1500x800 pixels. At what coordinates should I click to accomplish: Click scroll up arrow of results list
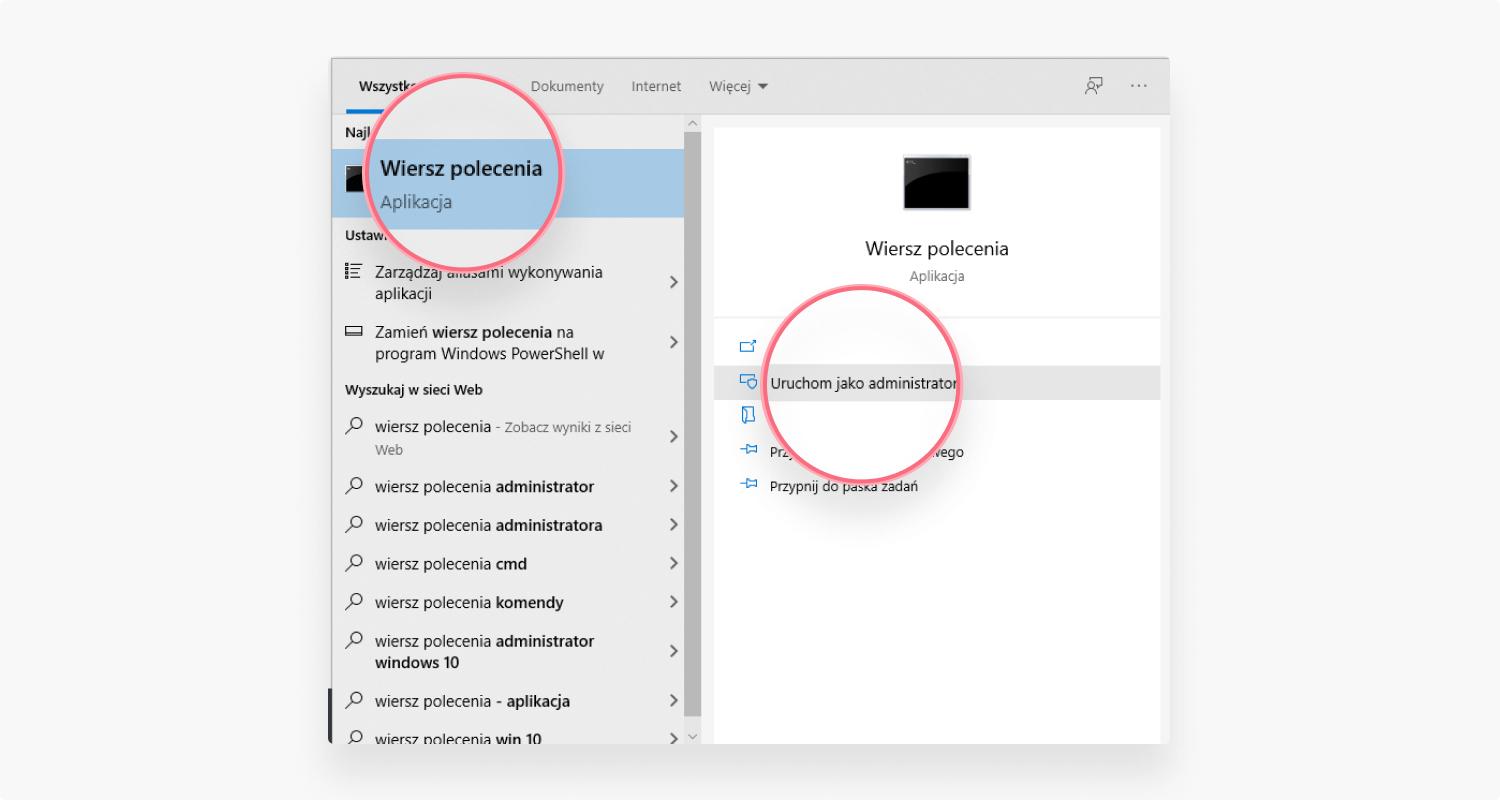(692, 123)
